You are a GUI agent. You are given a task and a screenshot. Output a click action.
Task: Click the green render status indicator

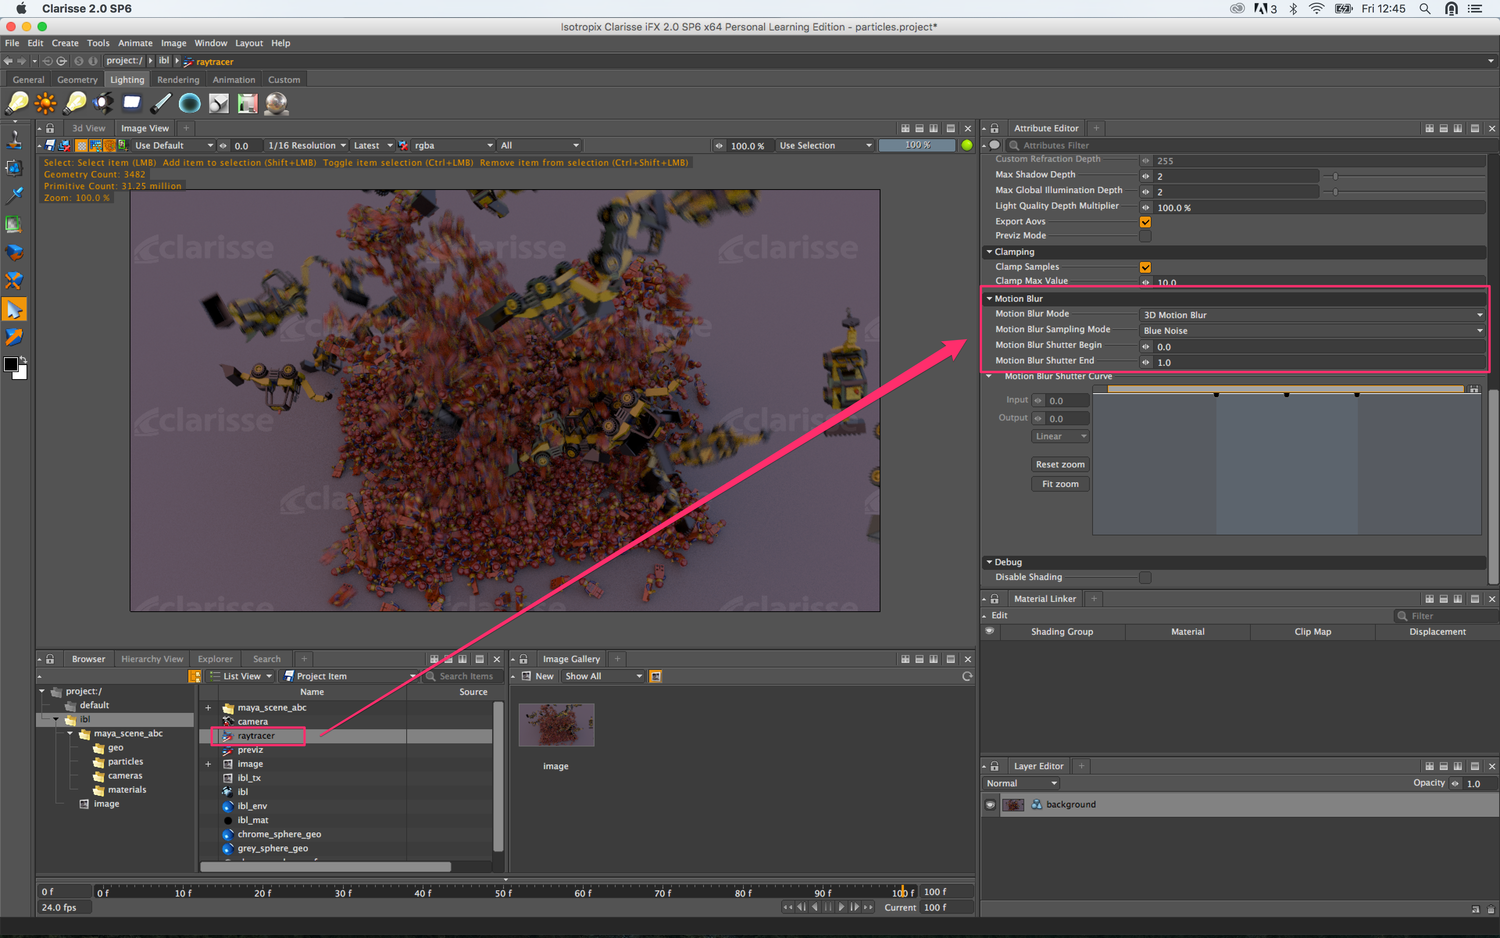[x=967, y=146]
